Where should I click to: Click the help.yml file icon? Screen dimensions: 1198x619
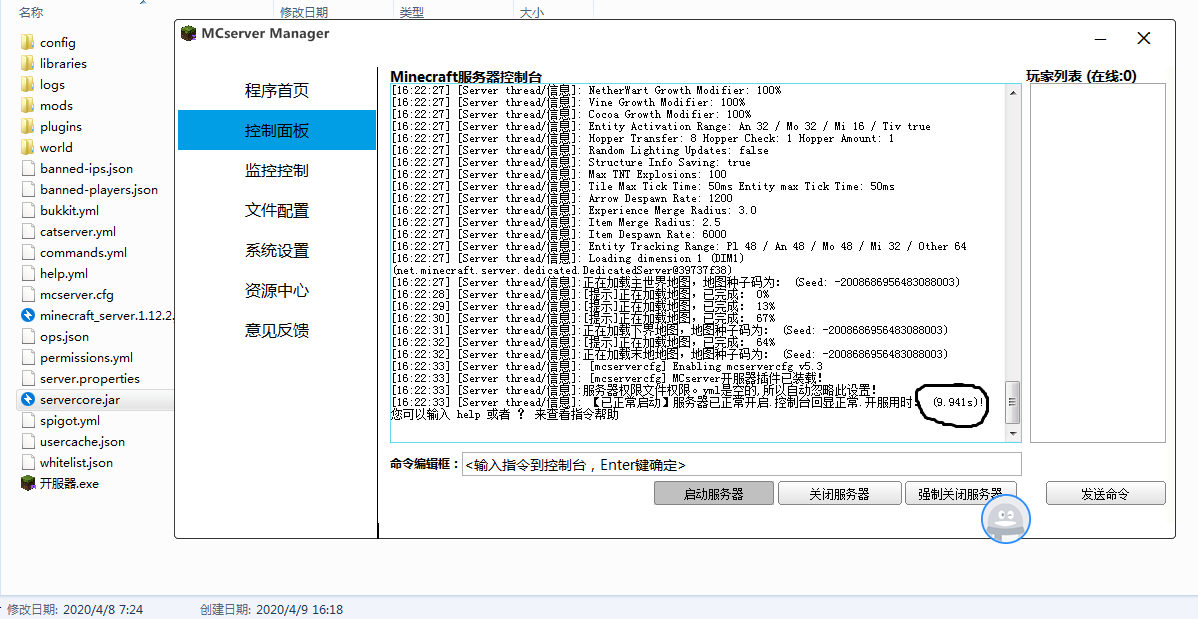click(x=28, y=274)
